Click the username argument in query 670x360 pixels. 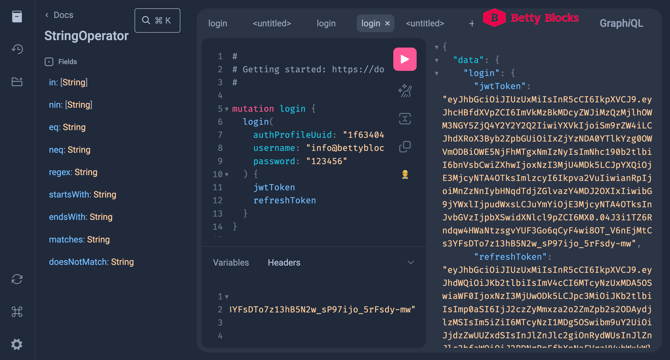tap(274, 148)
